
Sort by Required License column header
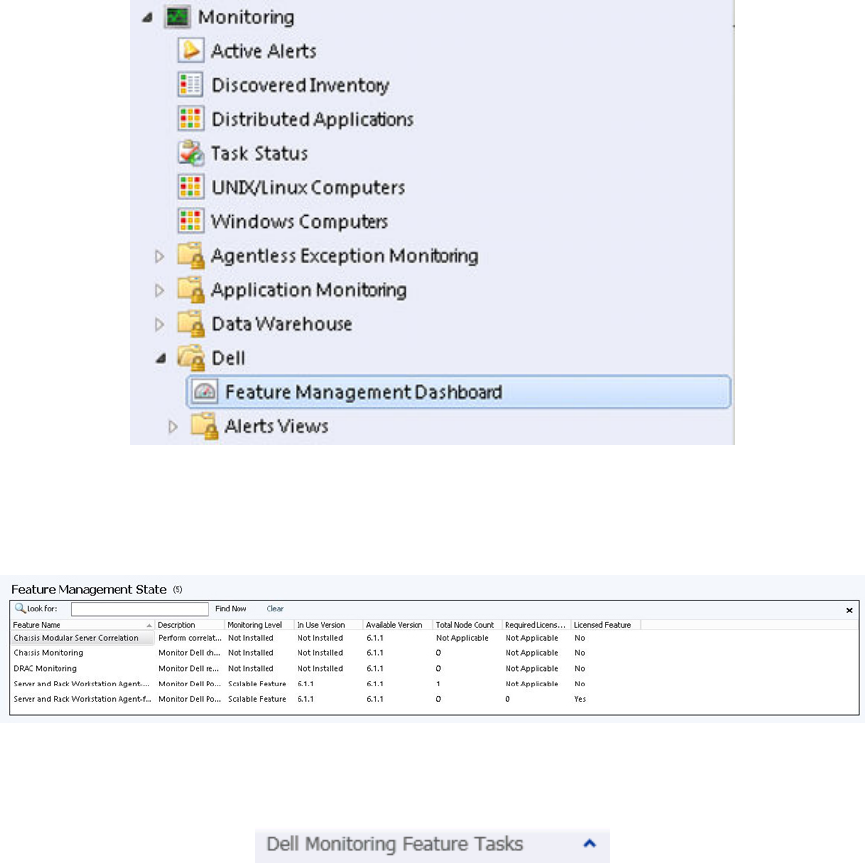tap(536, 625)
